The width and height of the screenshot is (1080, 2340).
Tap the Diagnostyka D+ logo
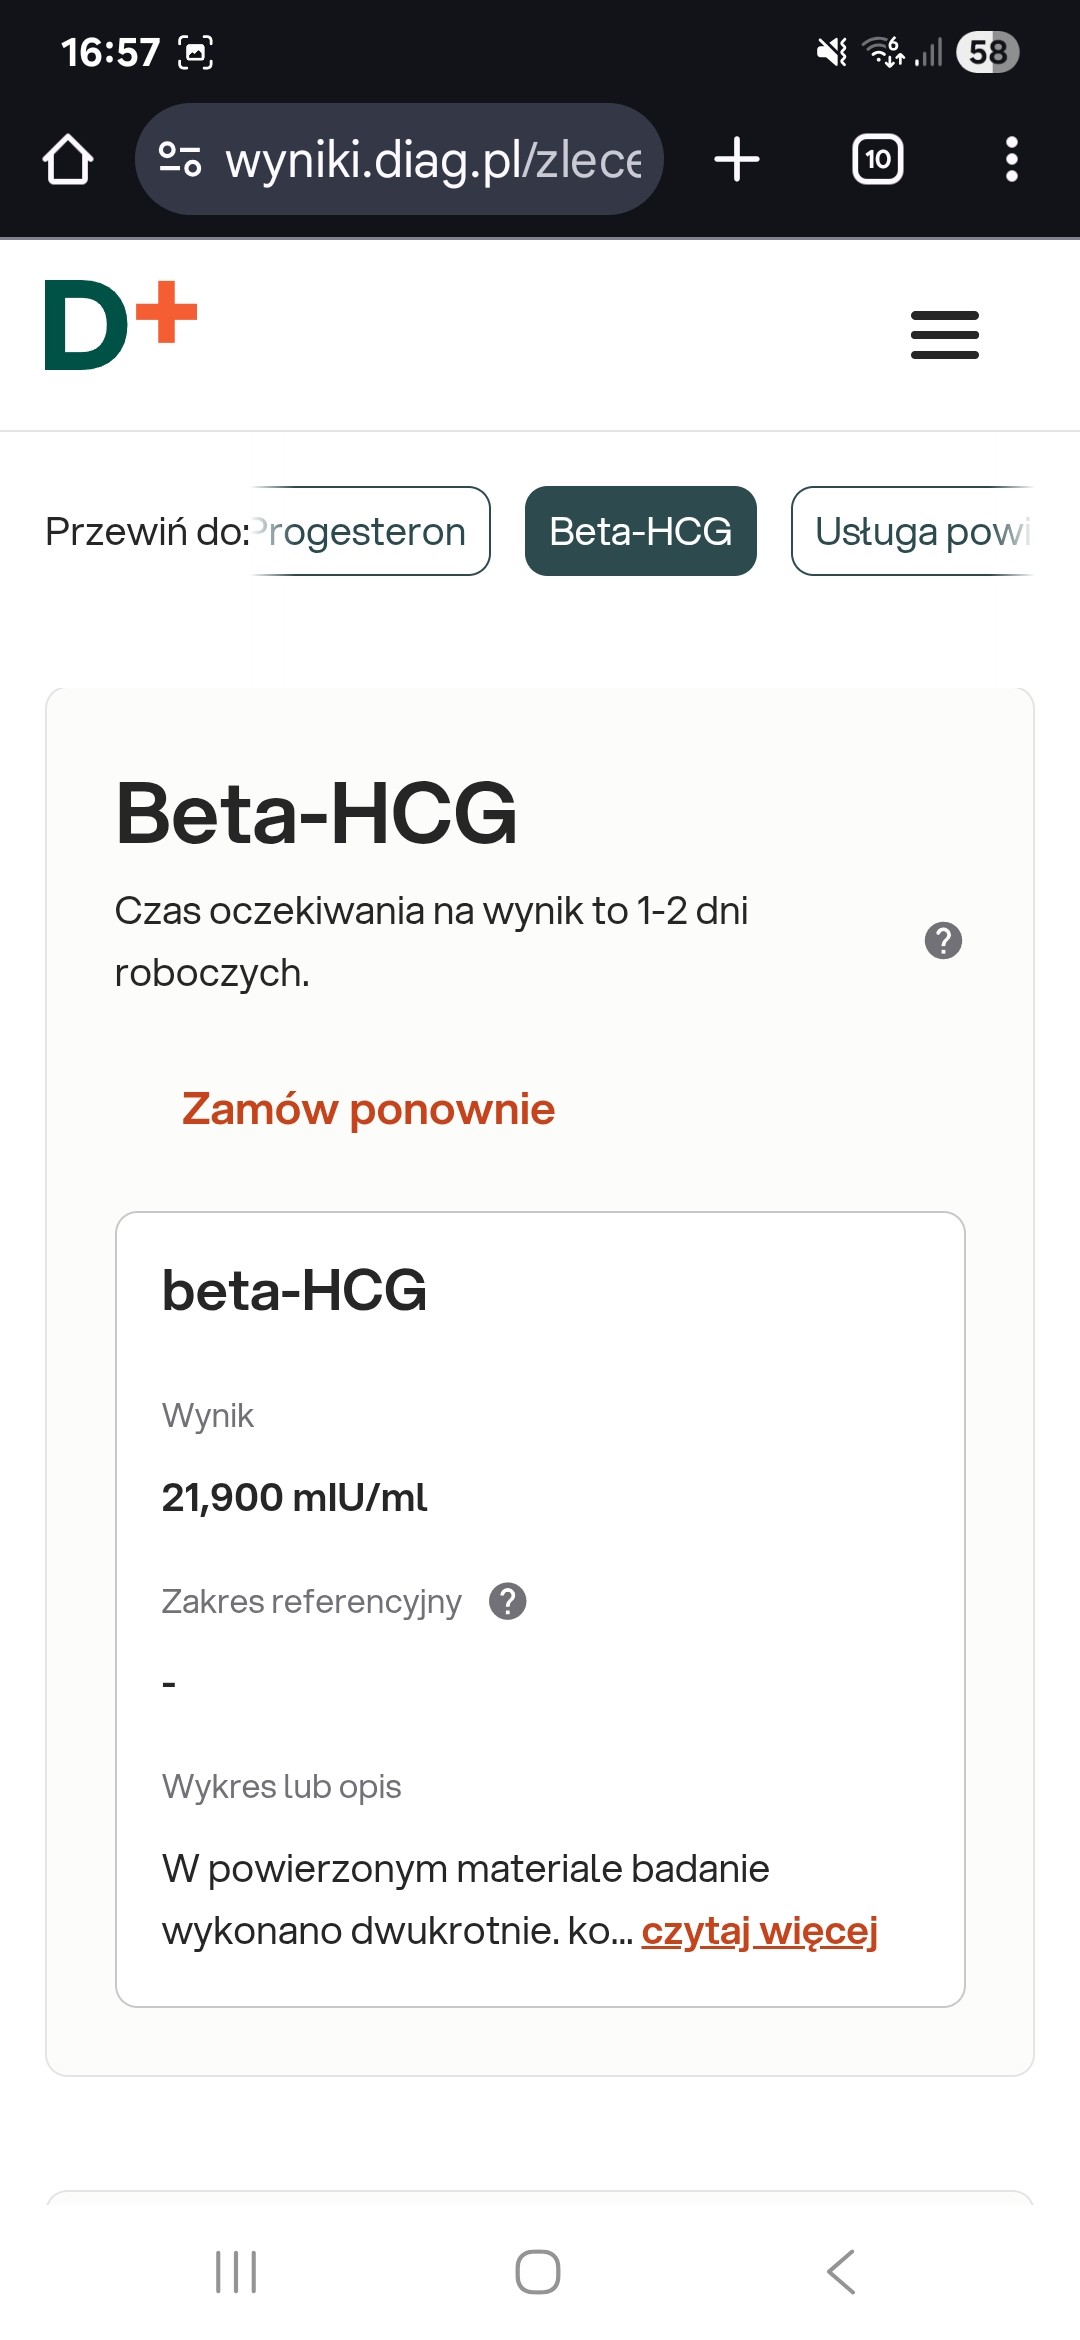point(121,325)
